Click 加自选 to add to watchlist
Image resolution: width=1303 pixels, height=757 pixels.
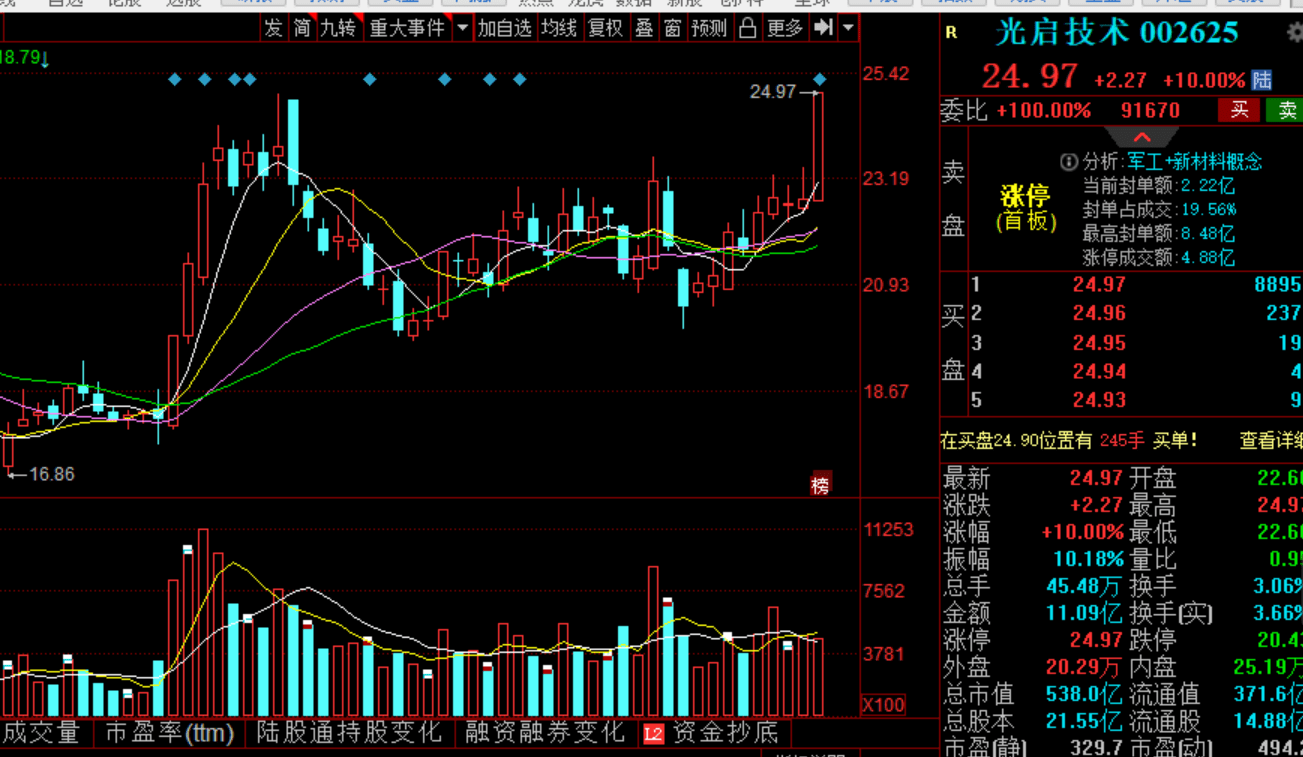click(504, 28)
